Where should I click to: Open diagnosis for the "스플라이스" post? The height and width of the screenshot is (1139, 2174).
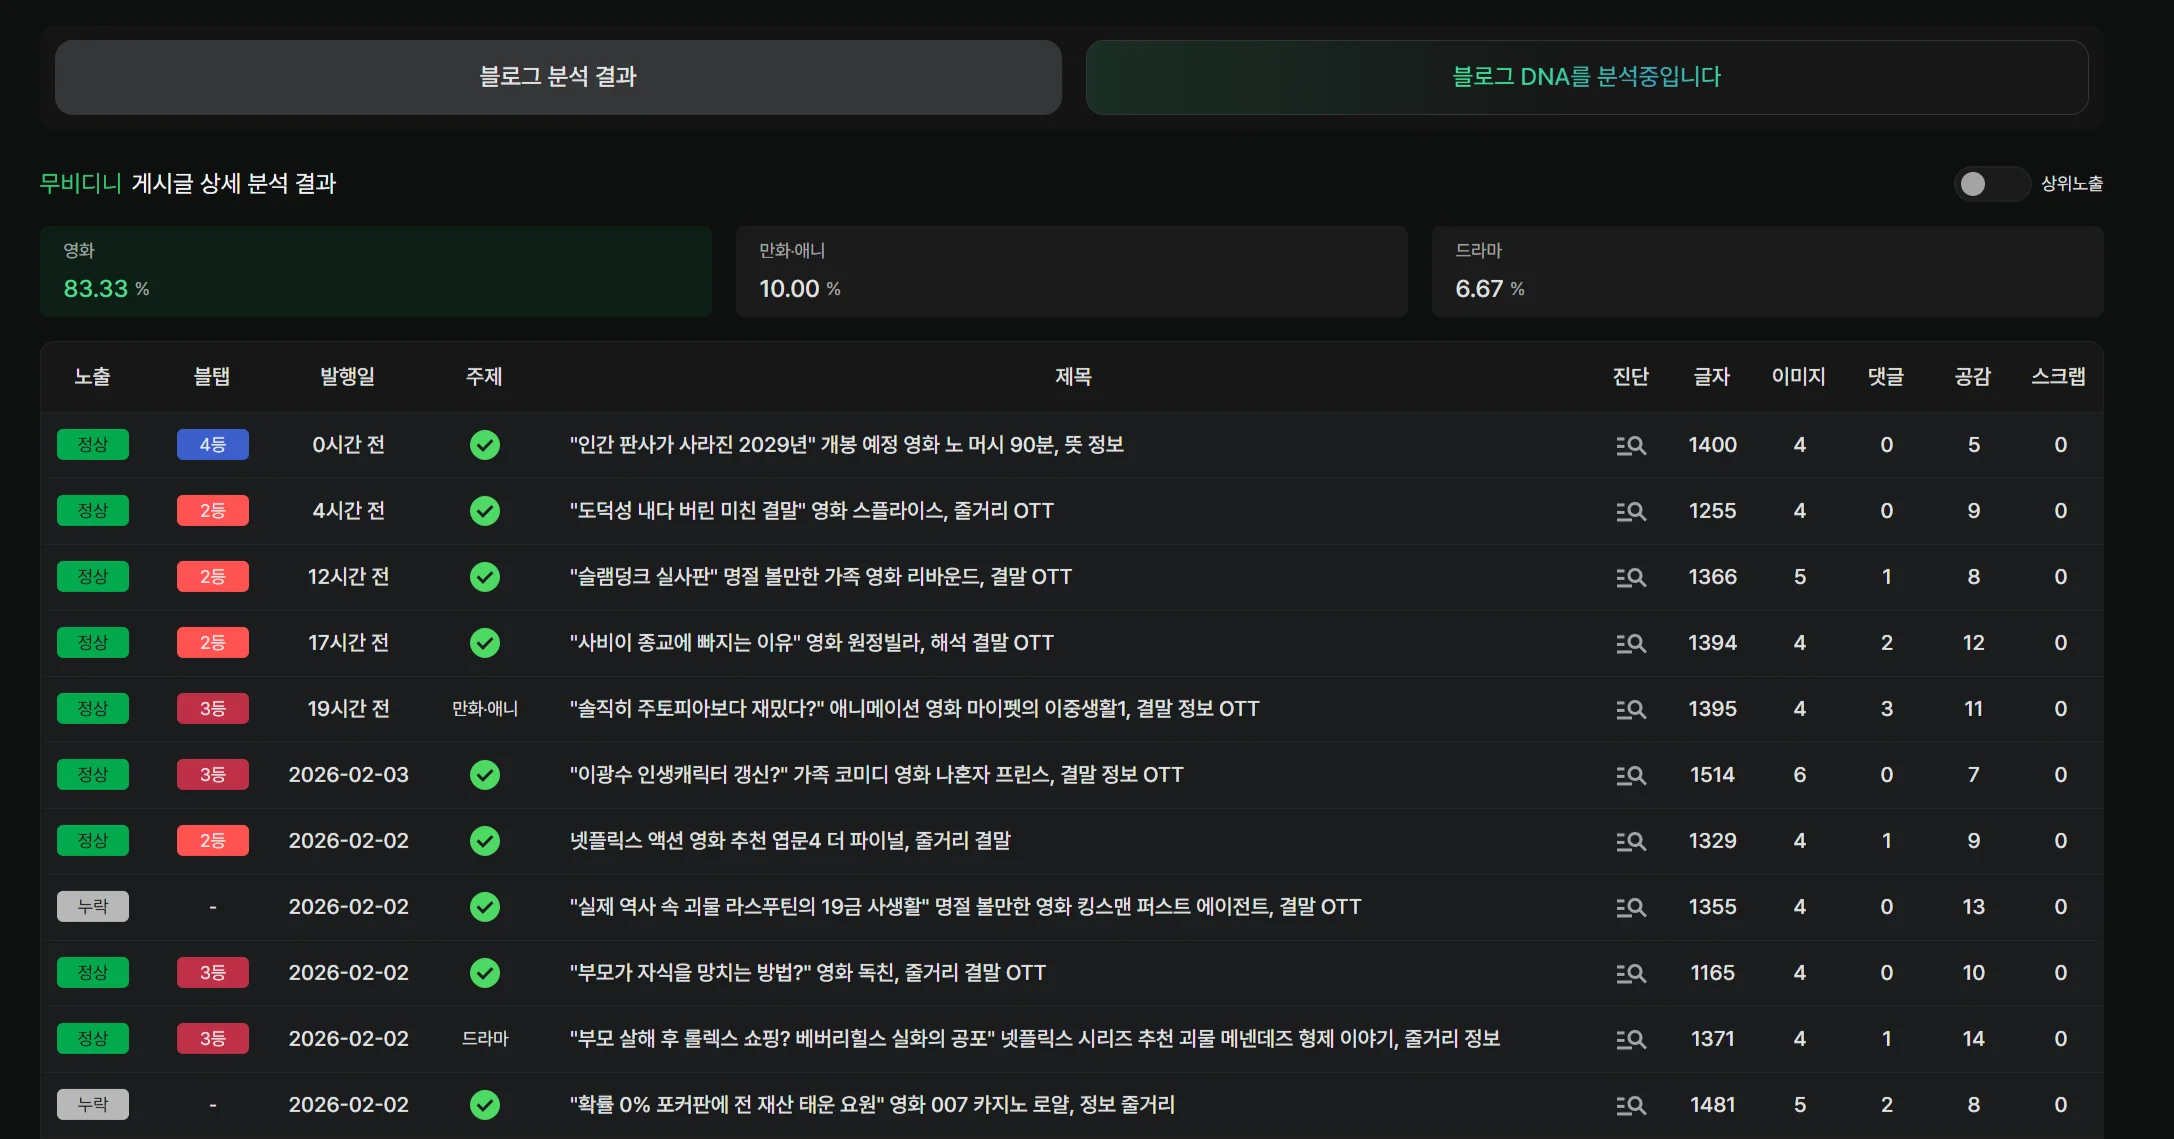pos(1631,511)
